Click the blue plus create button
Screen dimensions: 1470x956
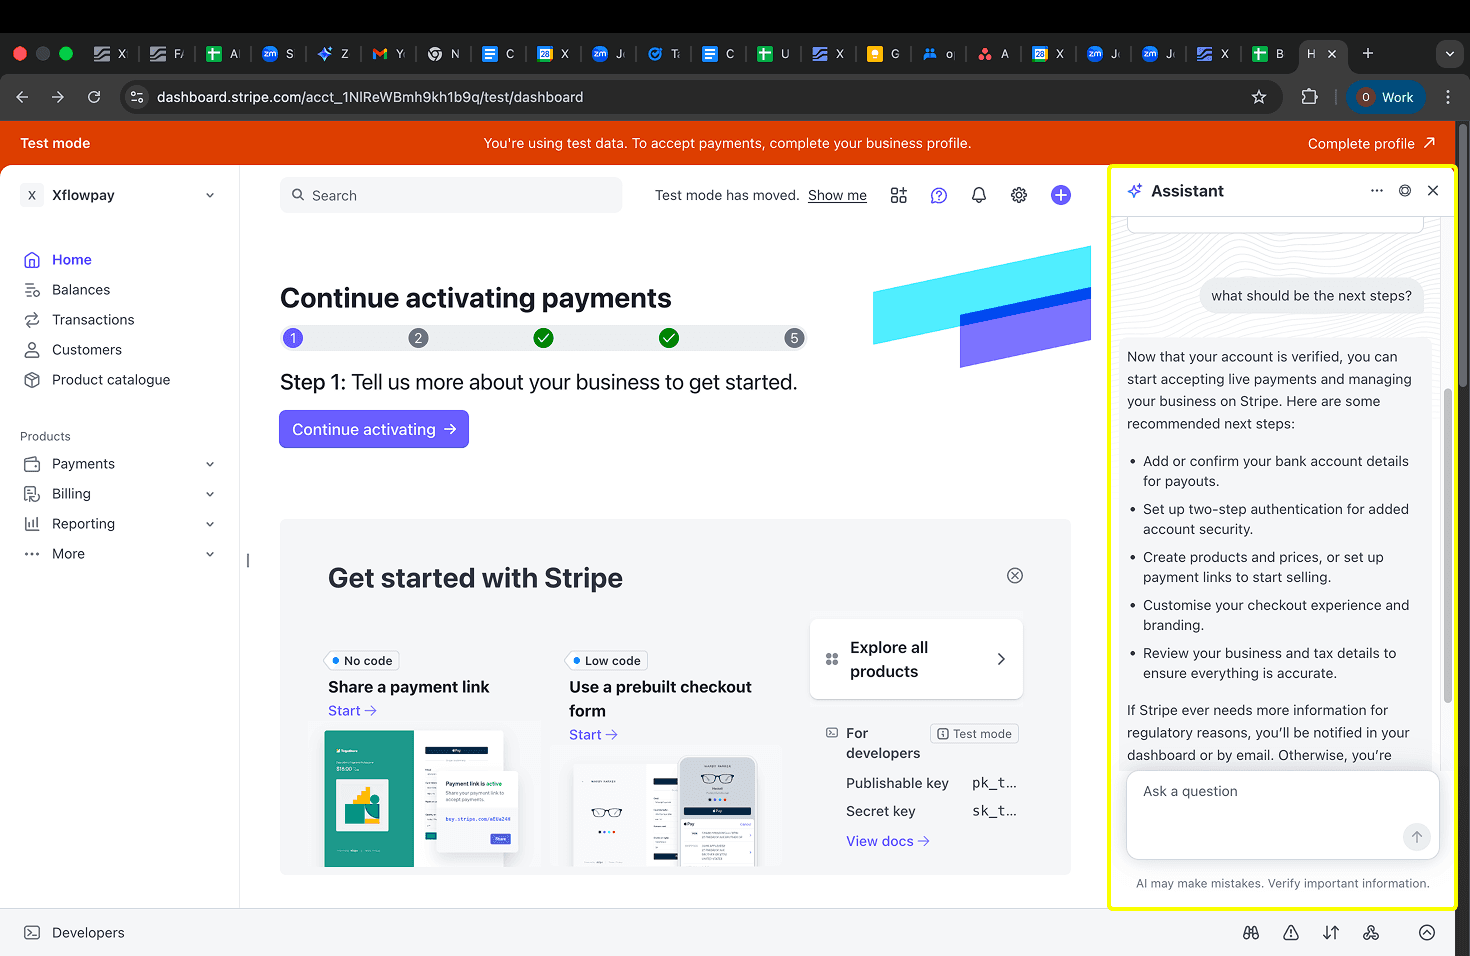[x=1061, y=196]
